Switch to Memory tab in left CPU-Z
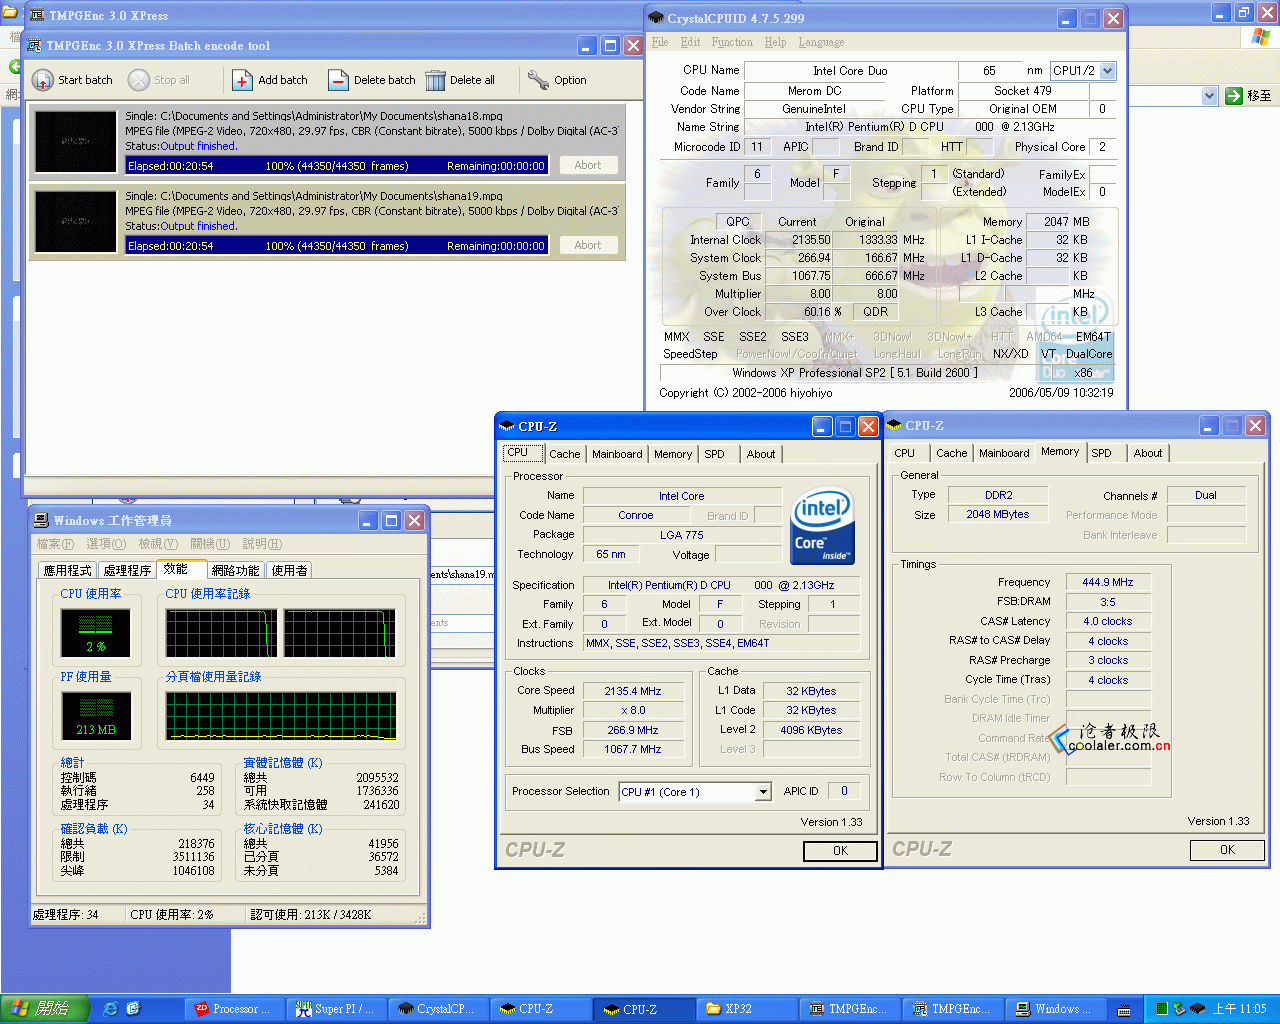This screenshot has width=1280, height=1024. [x=673, y=454]
